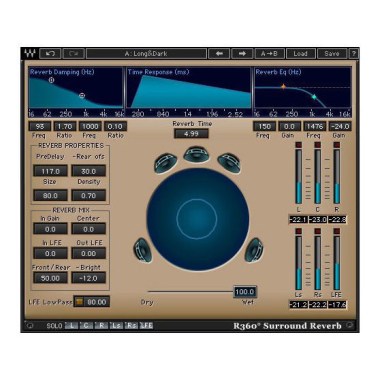
Task: Click the A→B copy button
Action: point(269,54)
